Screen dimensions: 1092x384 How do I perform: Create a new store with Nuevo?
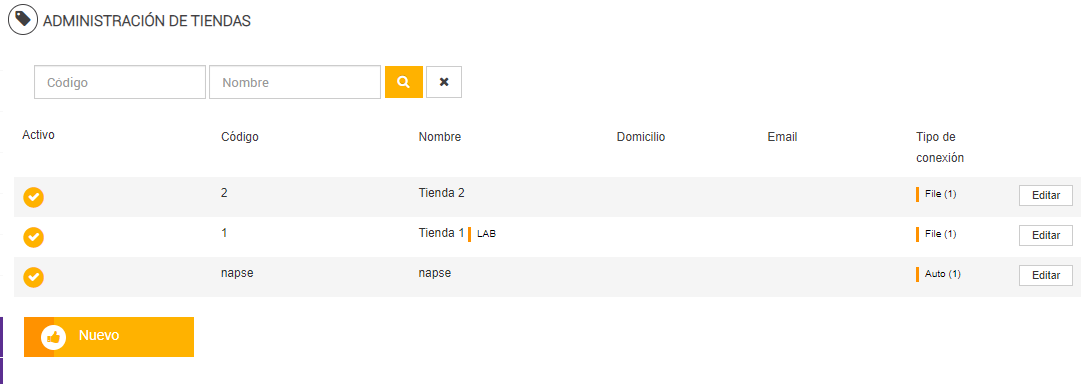click(109, 337)
